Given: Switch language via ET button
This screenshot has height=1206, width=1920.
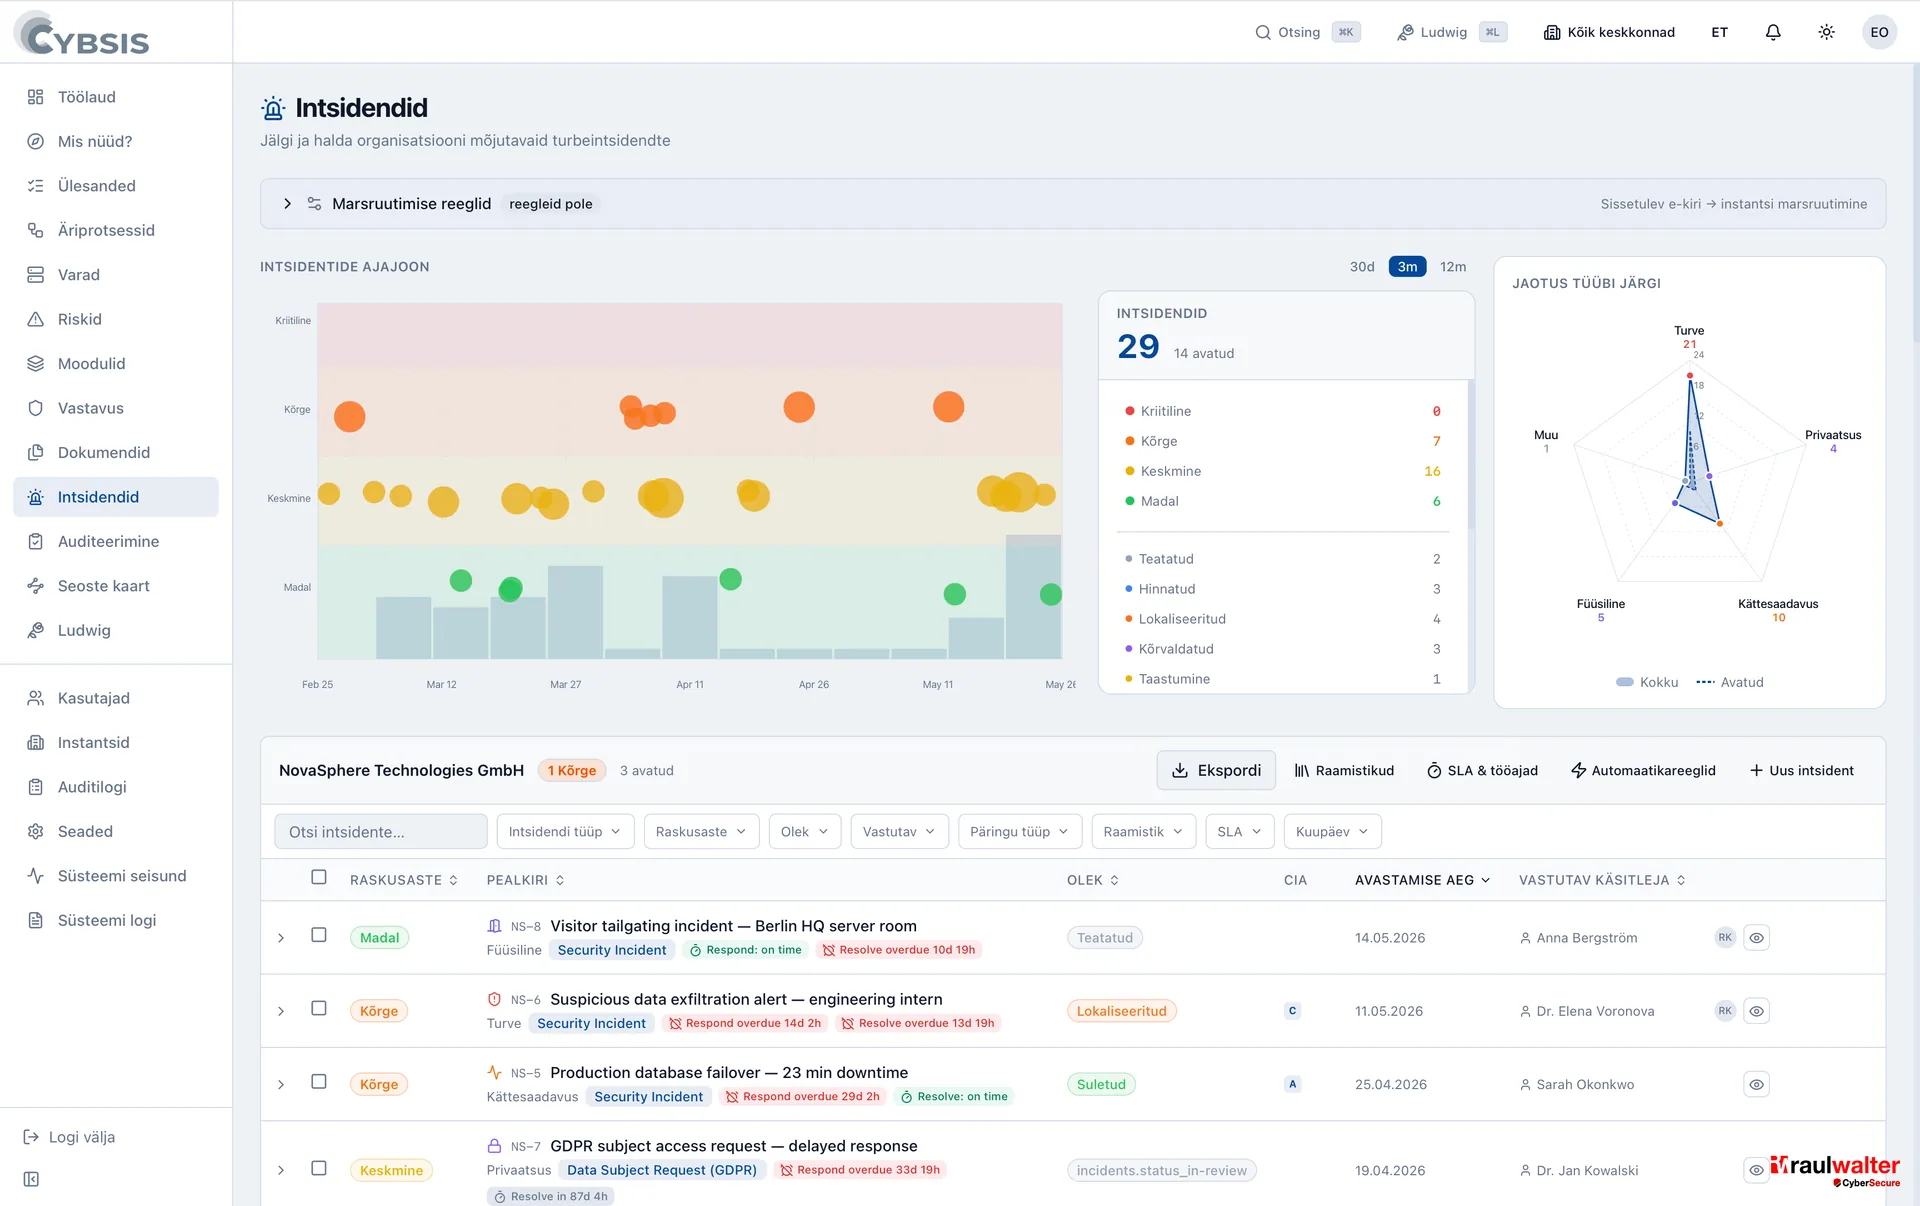Looking at the screenshot, I should [1719, 32].
